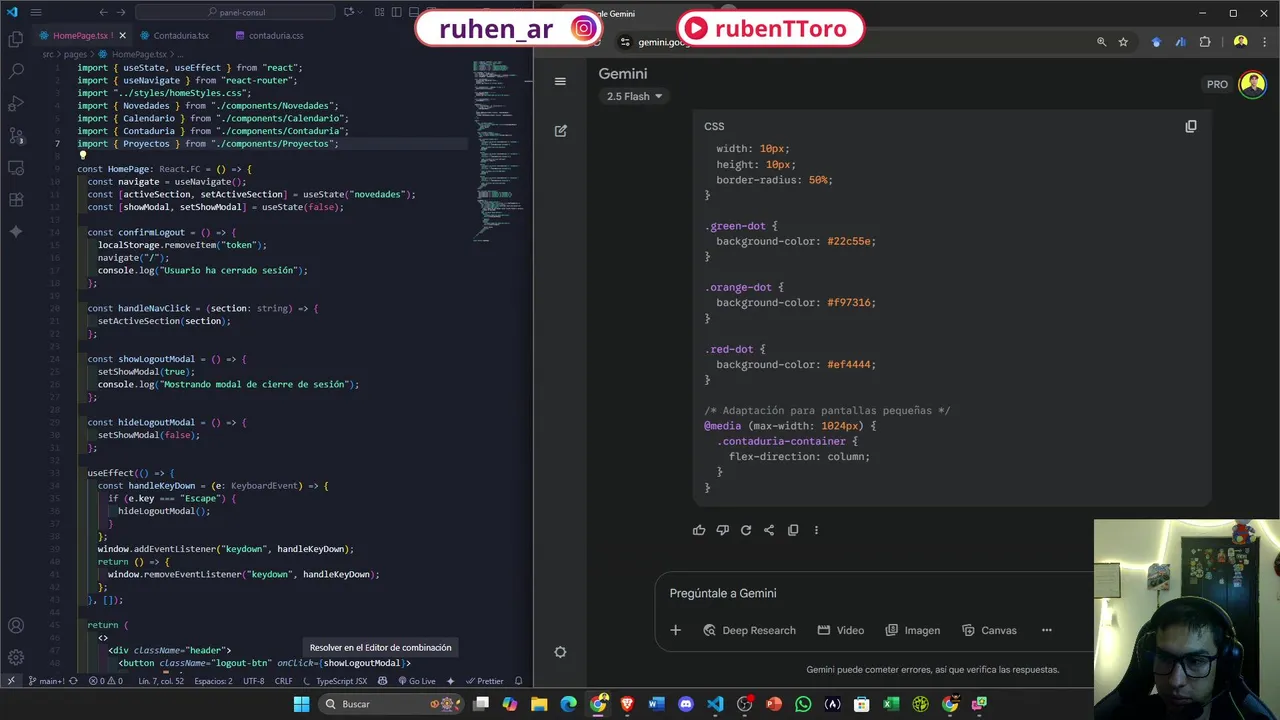Open Chrome's zoom icon in the address bar
This screenshot has width=1280, height=720.
pos(1101,42)
